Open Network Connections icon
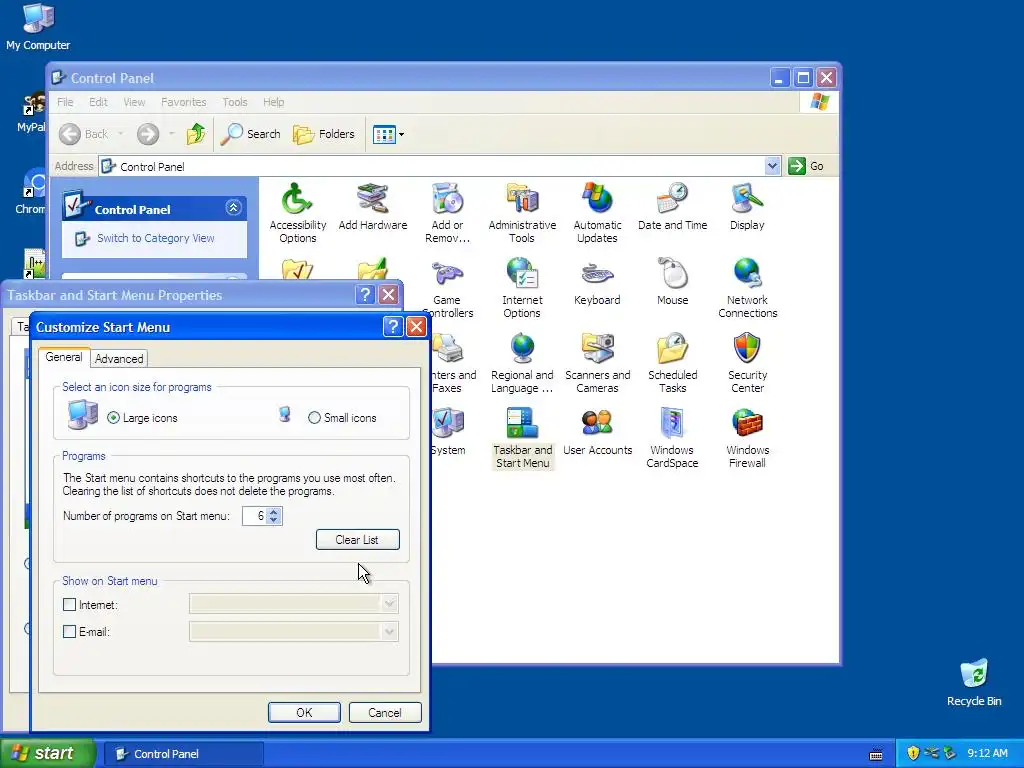The width and height of the screenshot is (1024, 768). tap(747, 288)
